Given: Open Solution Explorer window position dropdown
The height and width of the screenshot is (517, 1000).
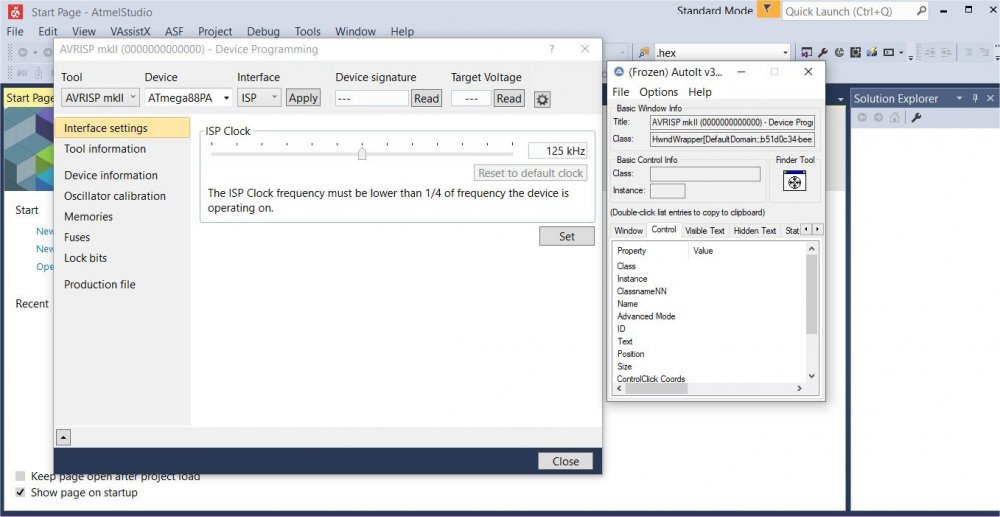Looking at the screenshot, I should [959, 98].
